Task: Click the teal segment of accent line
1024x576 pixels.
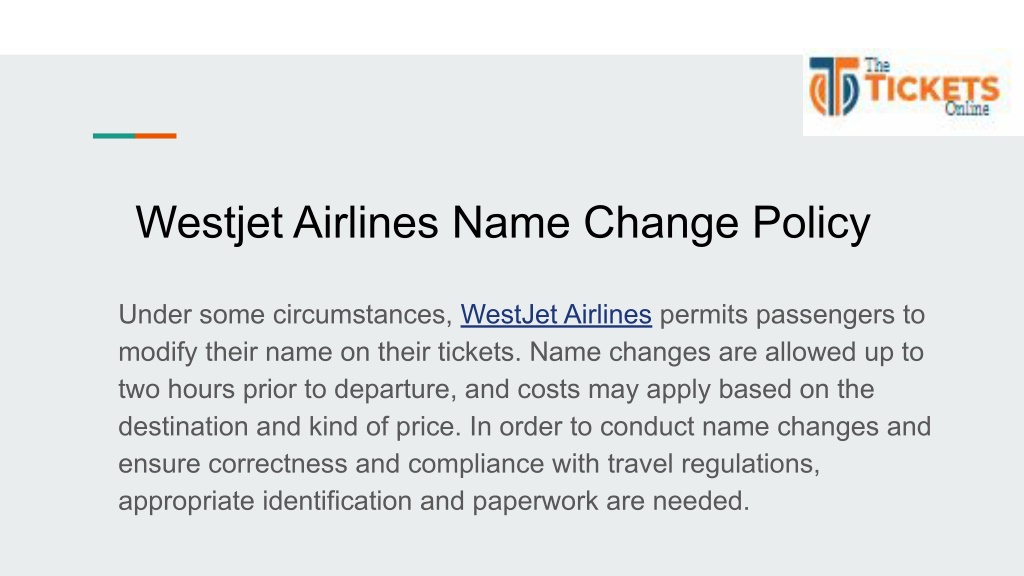Action: pos(114,136)
